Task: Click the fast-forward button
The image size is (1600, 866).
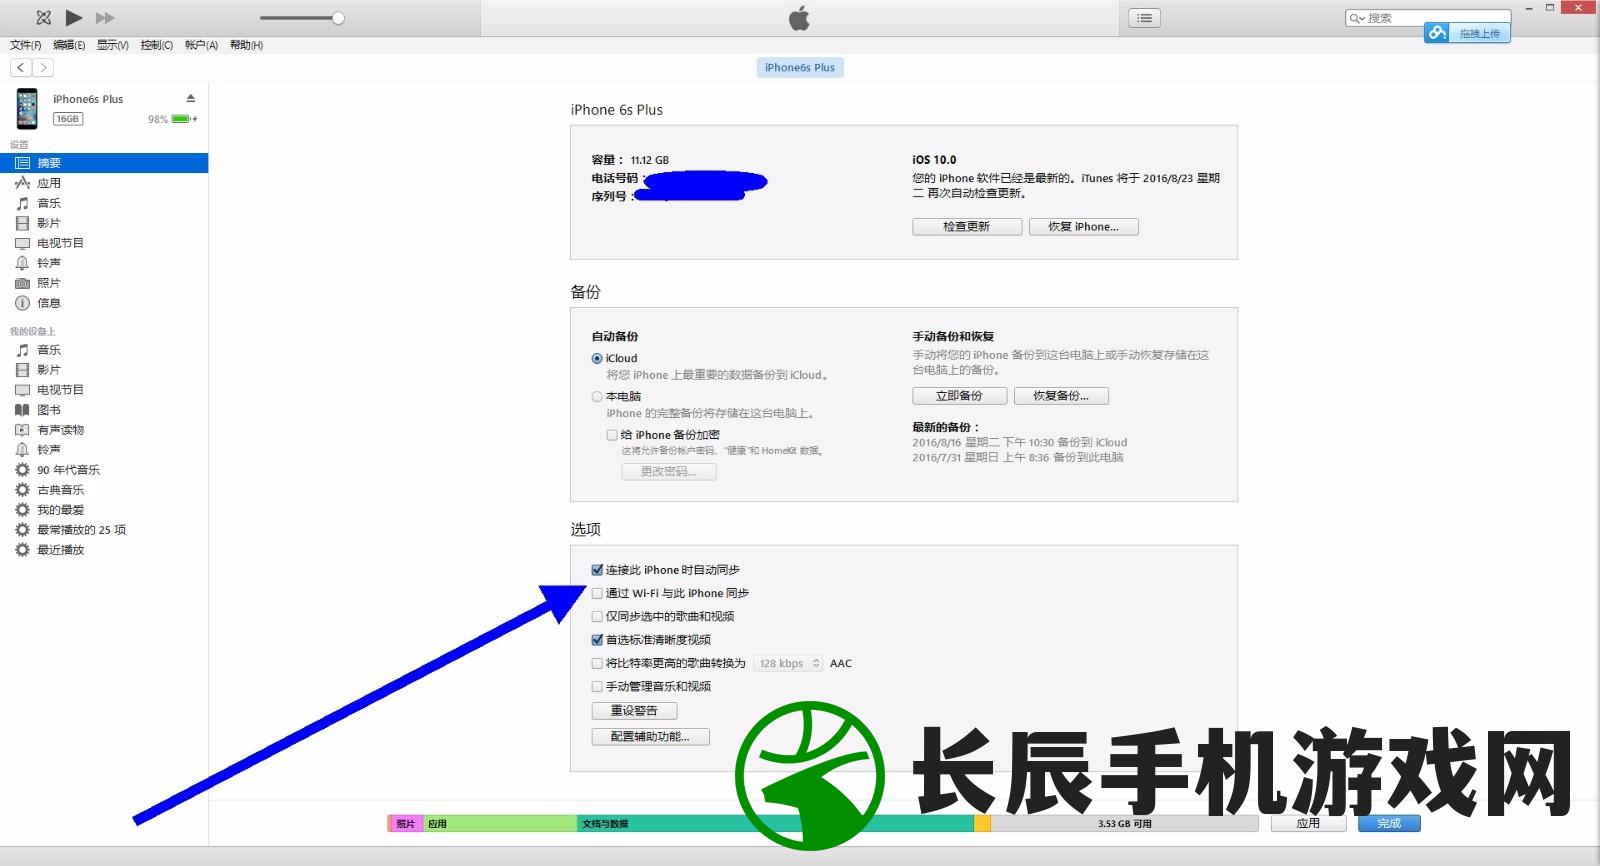Action: tap(104, 18)
